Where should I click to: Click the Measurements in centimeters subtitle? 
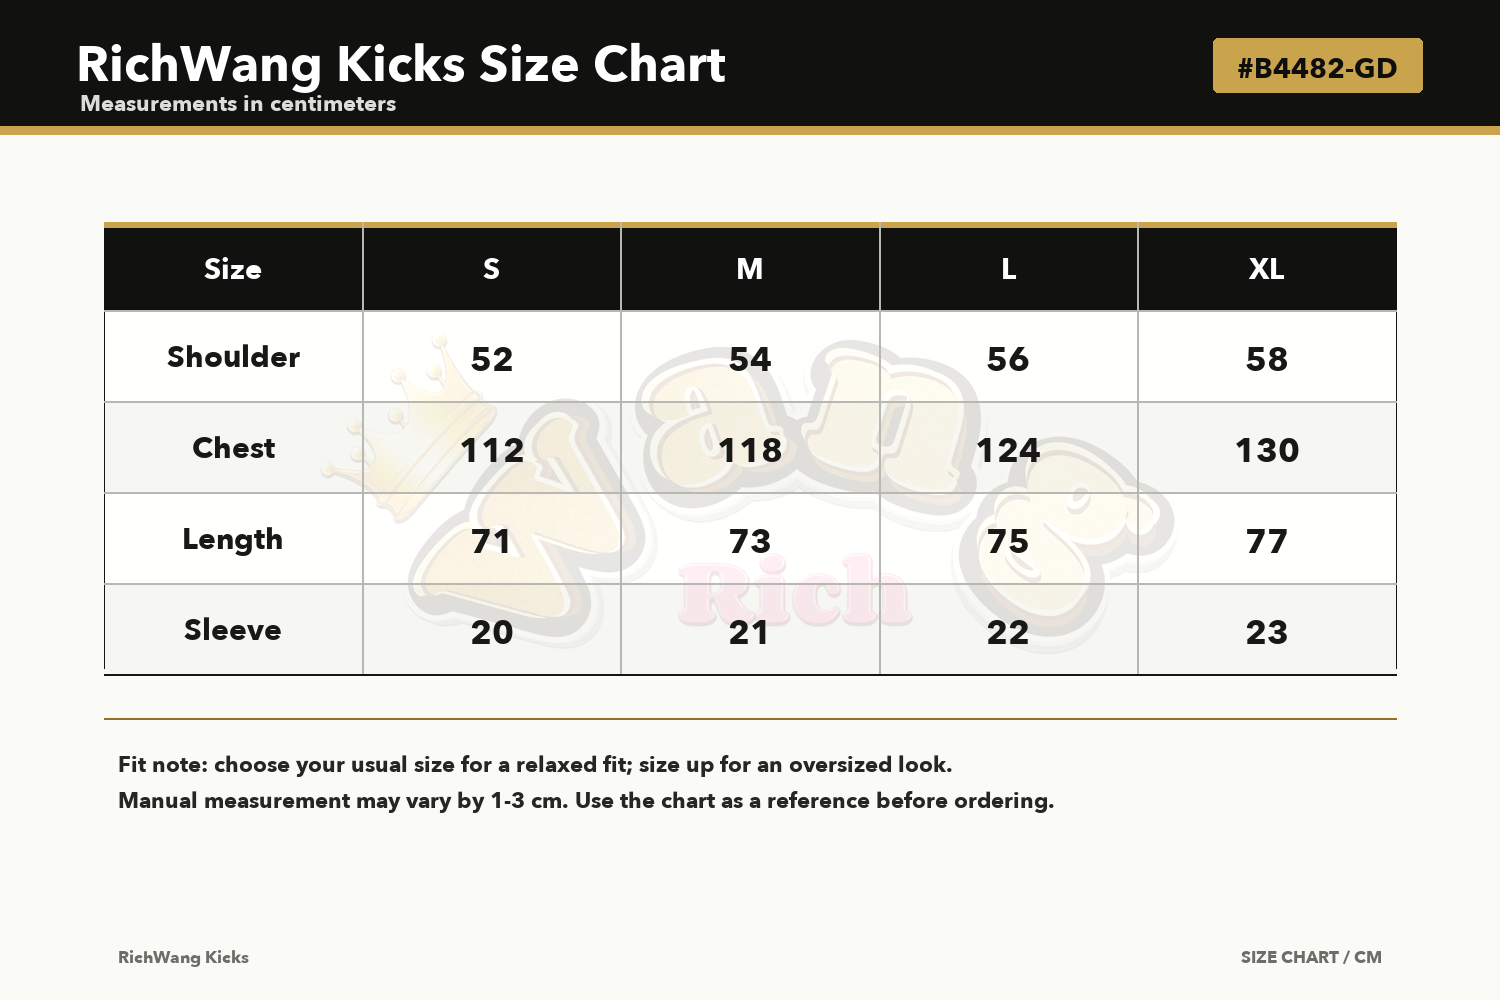tap(238, 104)
